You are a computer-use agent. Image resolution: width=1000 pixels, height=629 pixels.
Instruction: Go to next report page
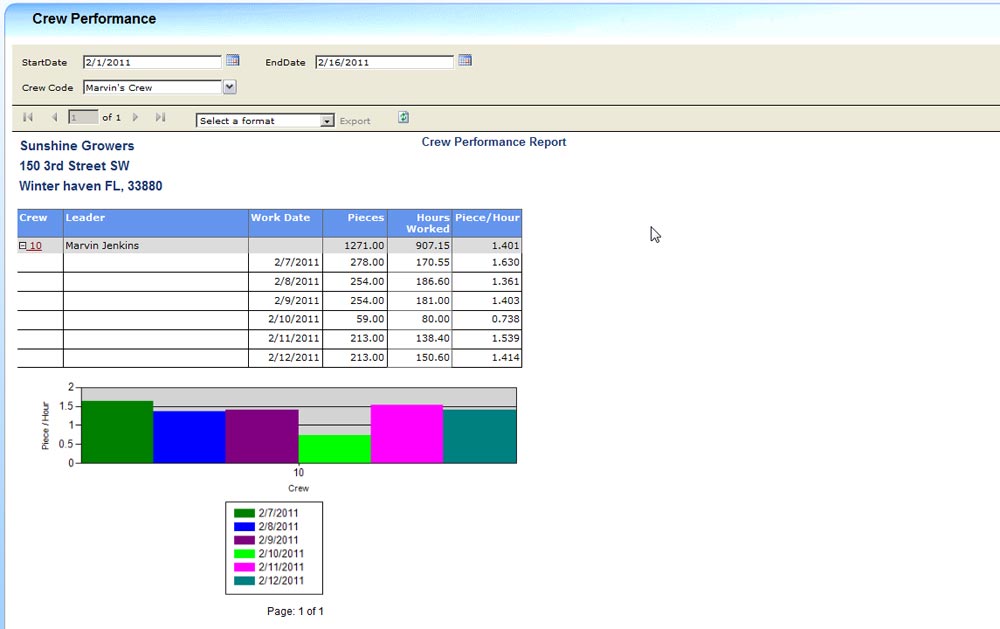[x=135, y=117]
